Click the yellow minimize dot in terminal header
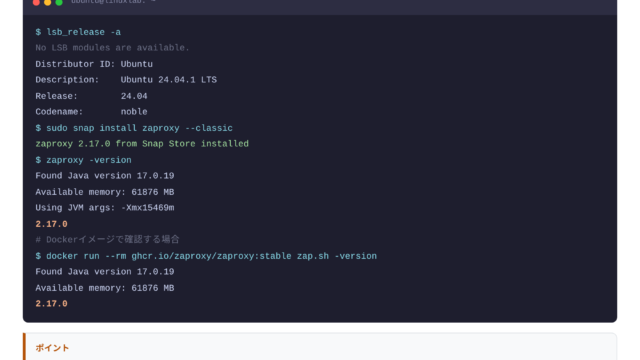The width and height of the screenshot is (640, 360). (x=47, y=2)
